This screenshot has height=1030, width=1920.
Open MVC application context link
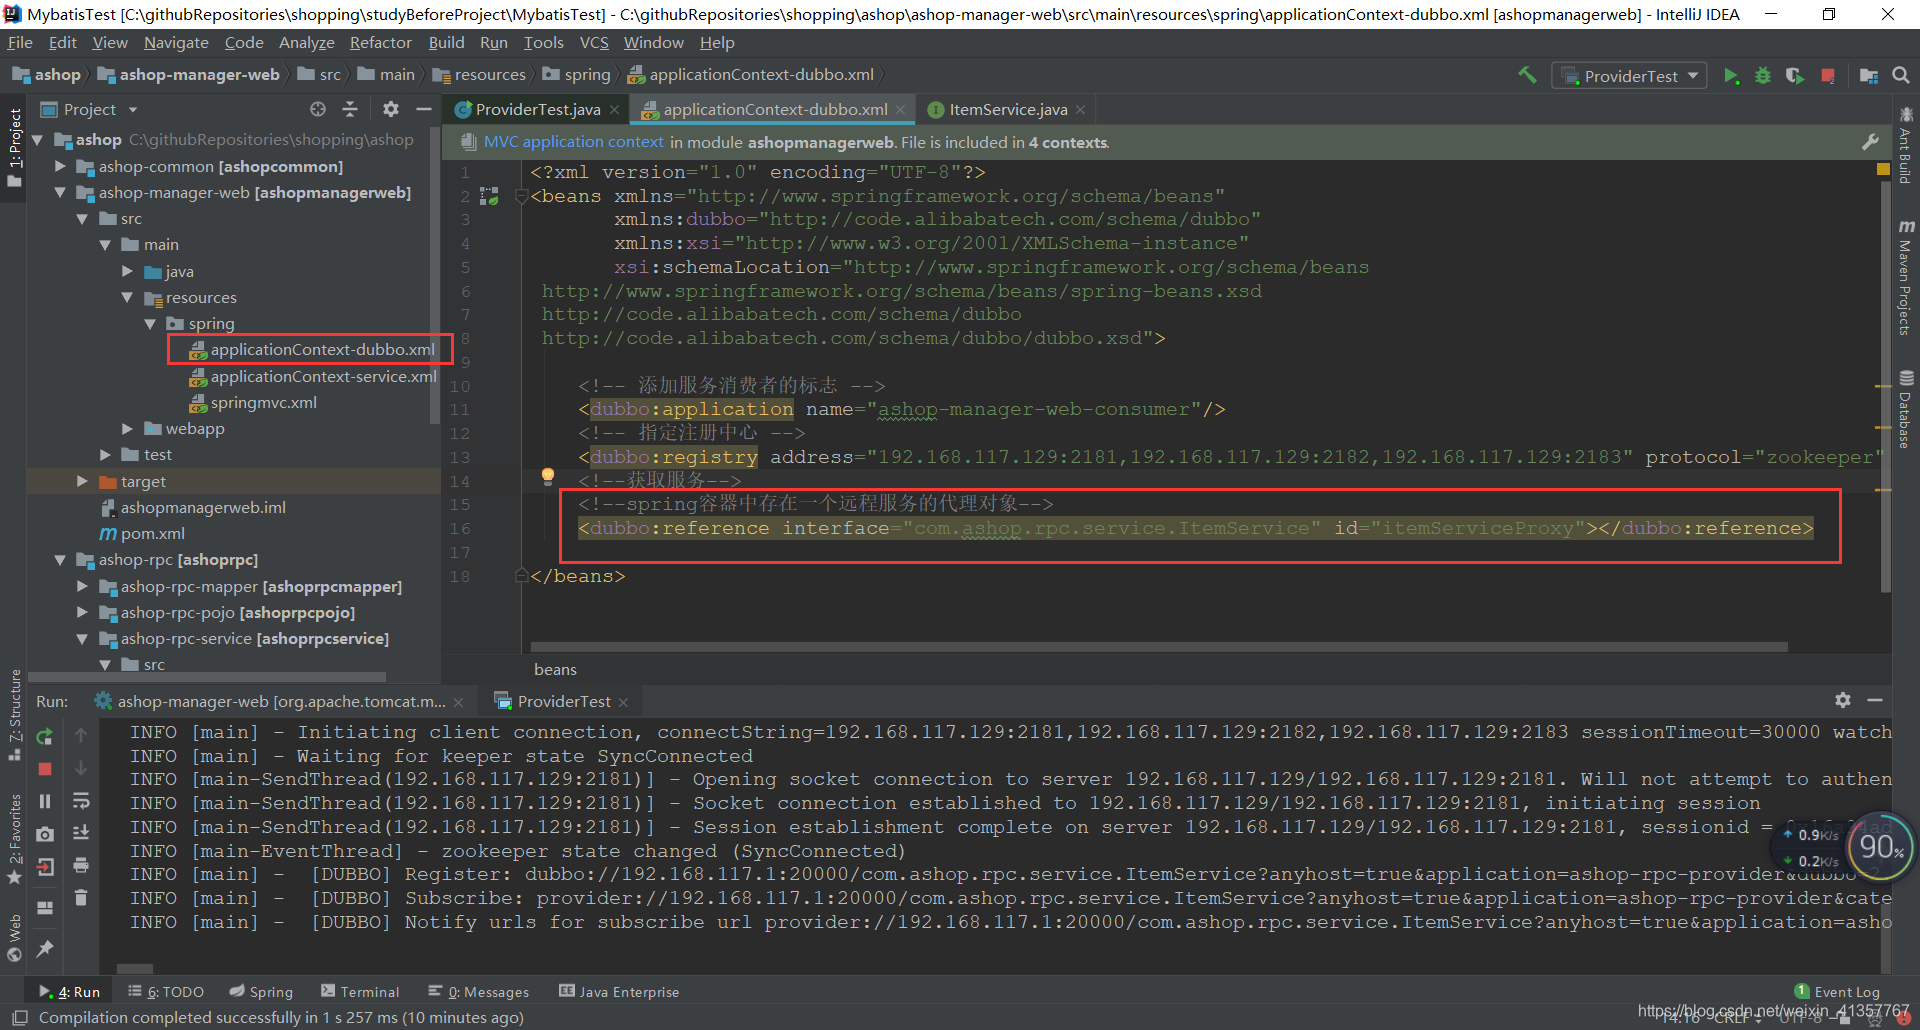573,142
